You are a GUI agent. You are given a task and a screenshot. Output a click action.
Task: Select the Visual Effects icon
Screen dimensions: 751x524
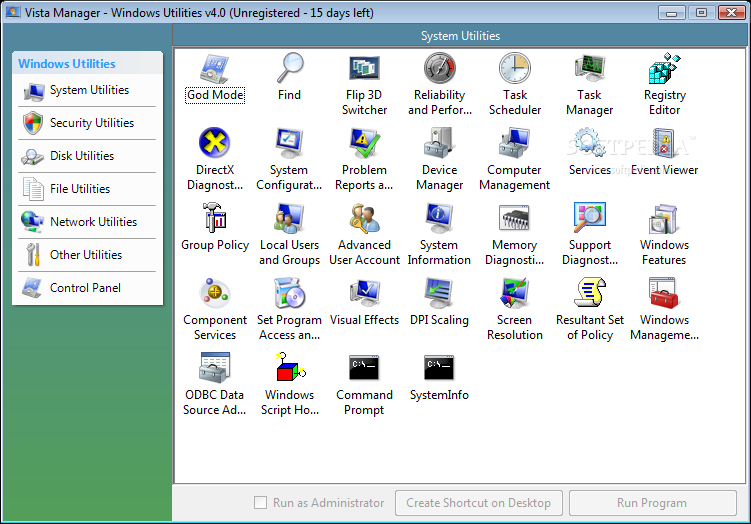[364, 293]
